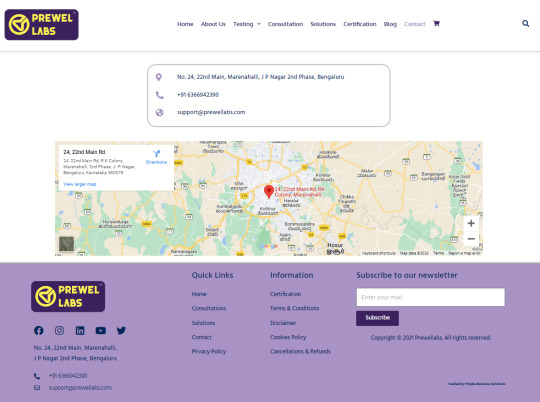Open Privacy Policy footer link
Screen dimensions: 540x402
pyautogui.click(x=209, y=352)
